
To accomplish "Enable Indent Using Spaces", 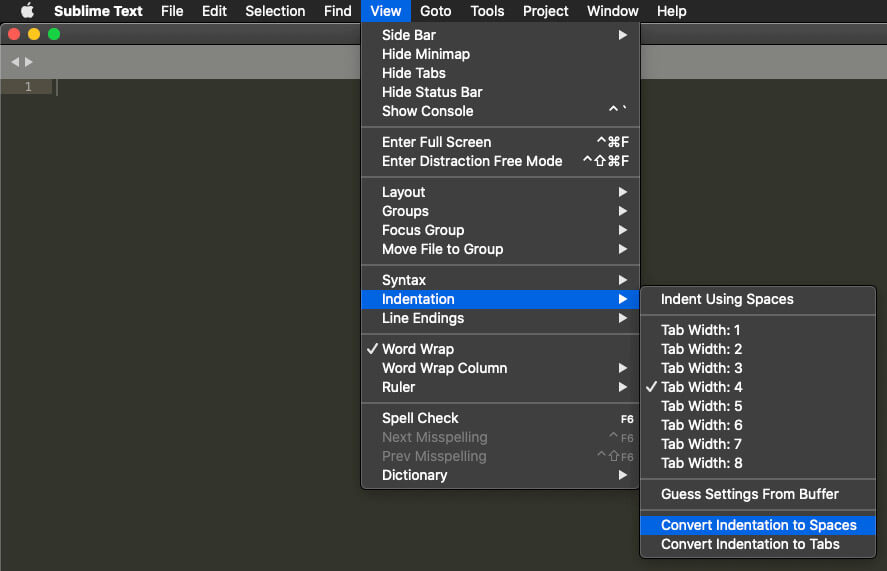I will 727,299.
